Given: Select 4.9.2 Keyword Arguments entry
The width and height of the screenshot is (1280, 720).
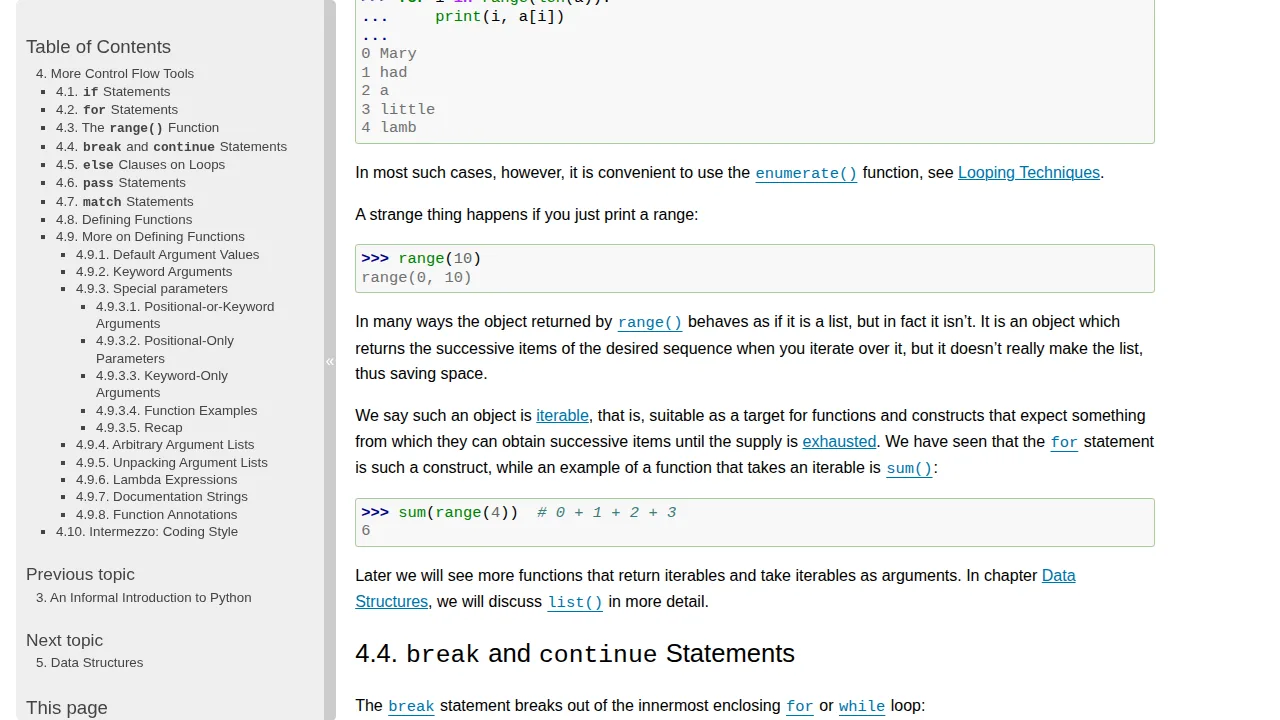Looking at the screenshot, I should (x=154, y=272).
